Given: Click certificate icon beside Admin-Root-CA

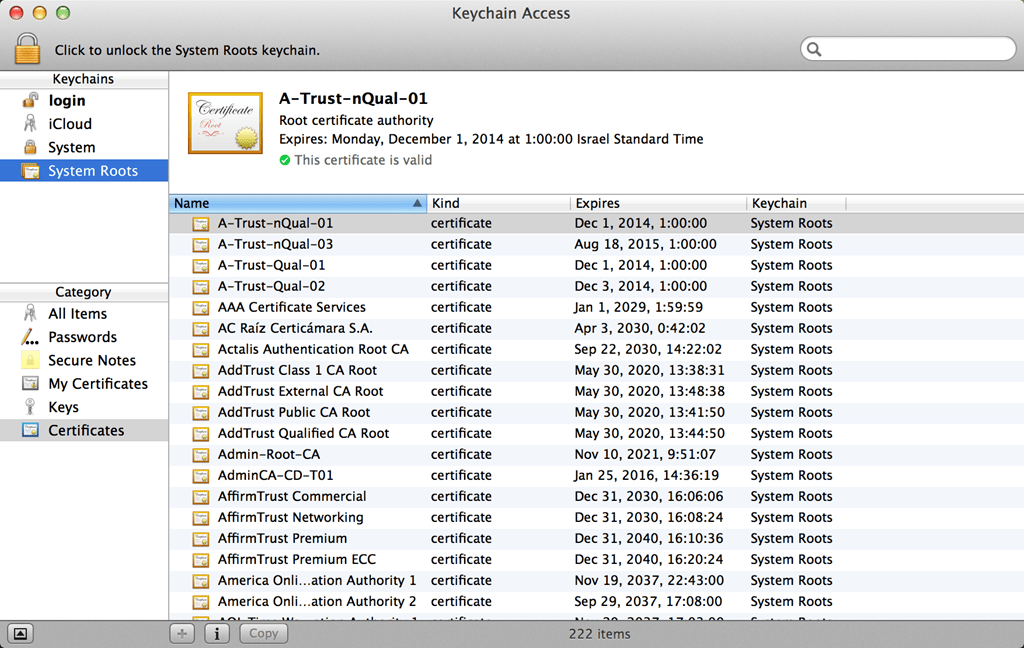Looking at the screenshot, I should pos(200,455).
